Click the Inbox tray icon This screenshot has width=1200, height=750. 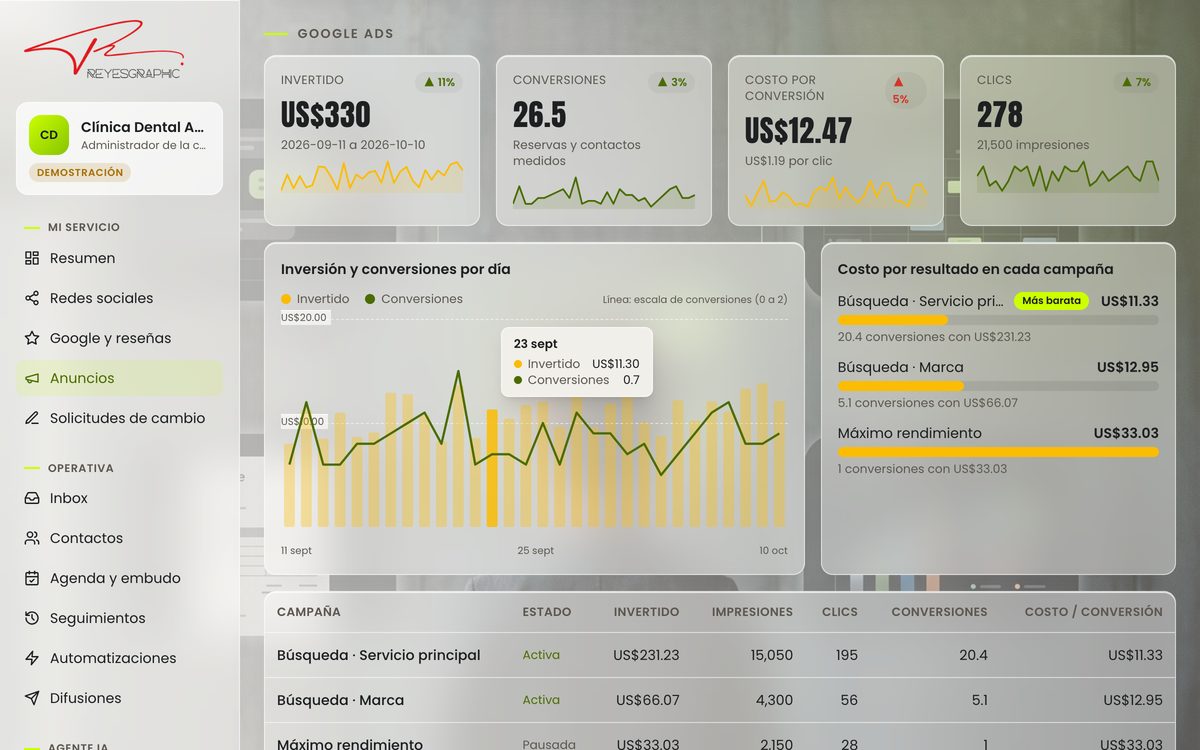[32, 498]
